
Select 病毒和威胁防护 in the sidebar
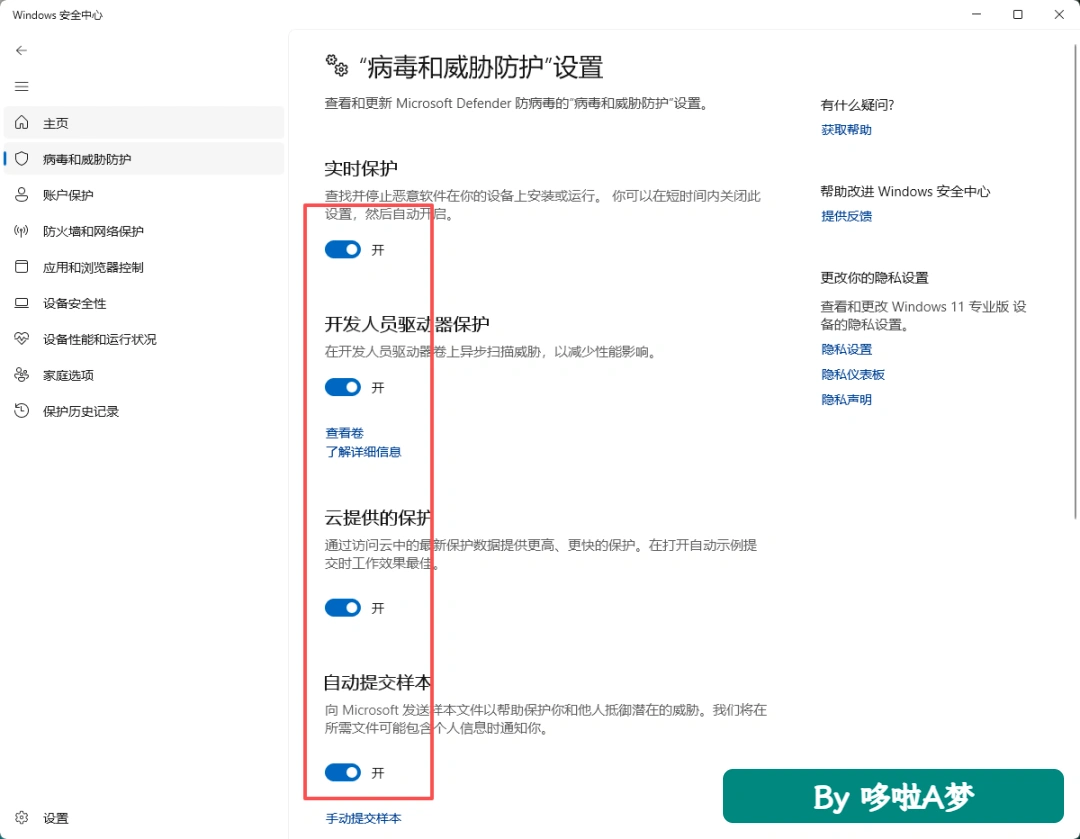(144, 159)
